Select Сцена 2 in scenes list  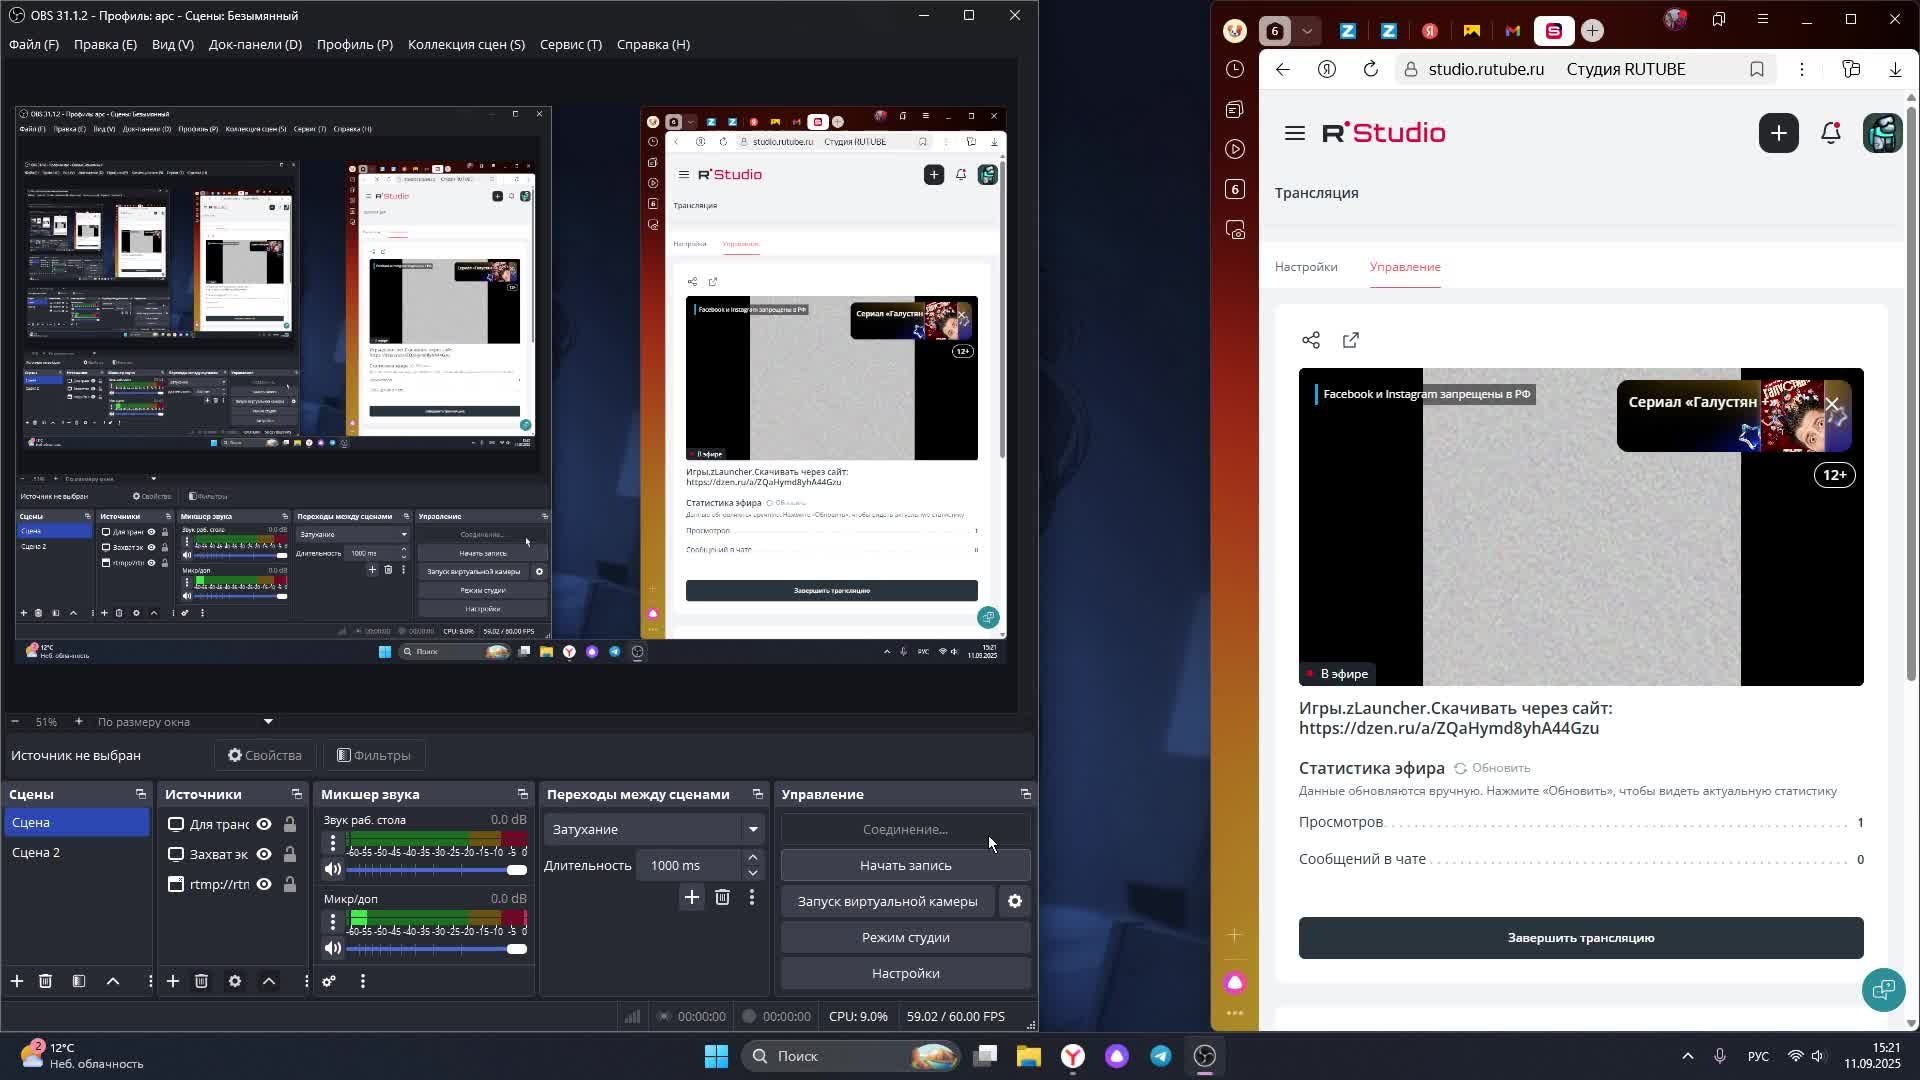coord(36,852)
